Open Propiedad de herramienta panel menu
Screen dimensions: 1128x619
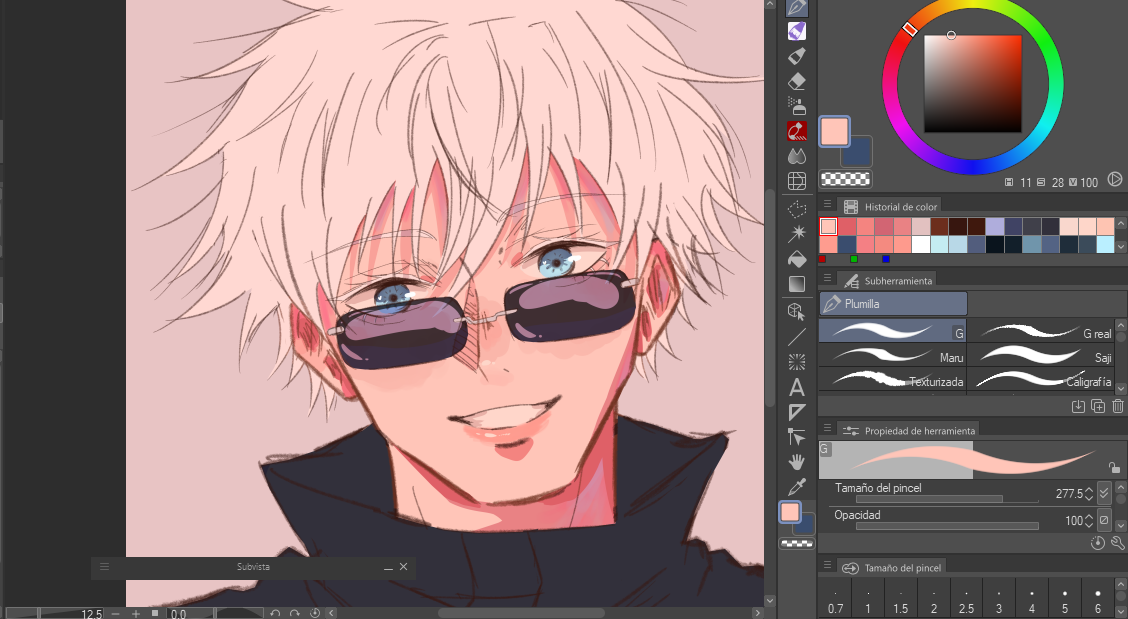[x=827, y=428]
